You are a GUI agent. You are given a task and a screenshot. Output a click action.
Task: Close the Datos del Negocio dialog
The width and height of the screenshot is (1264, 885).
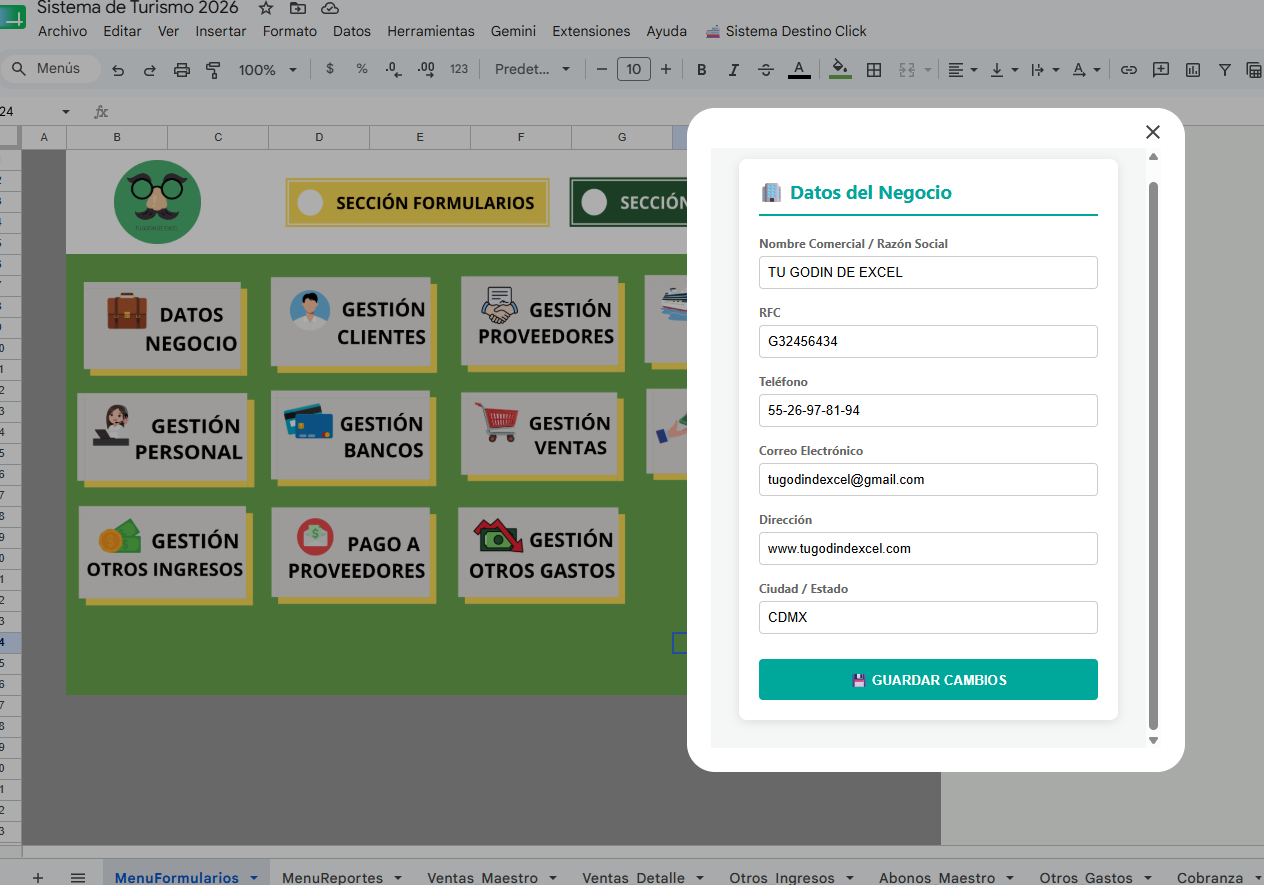coord(1153,132)
